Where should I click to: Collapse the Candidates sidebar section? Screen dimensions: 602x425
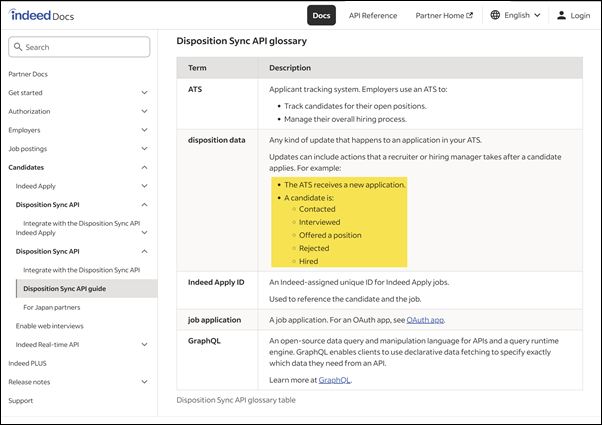pyautogui.click(x=145, y=168)
